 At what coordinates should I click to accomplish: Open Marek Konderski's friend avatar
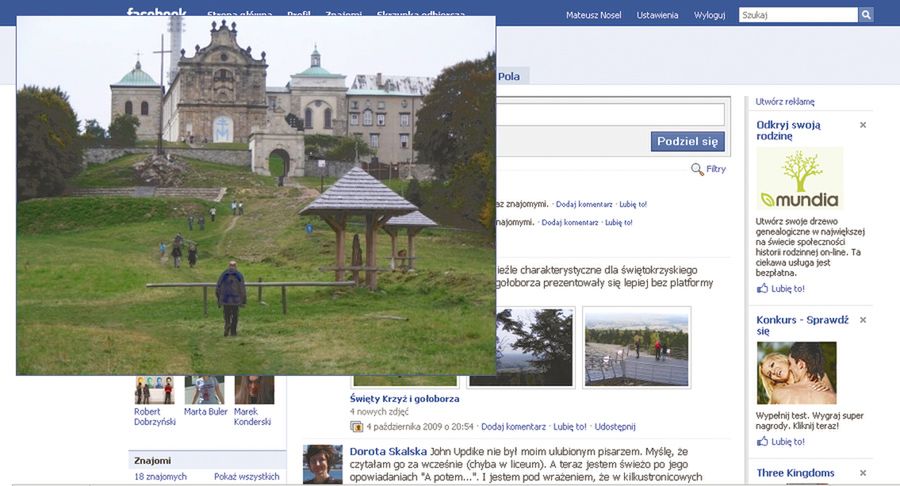(x=254, y=390)
